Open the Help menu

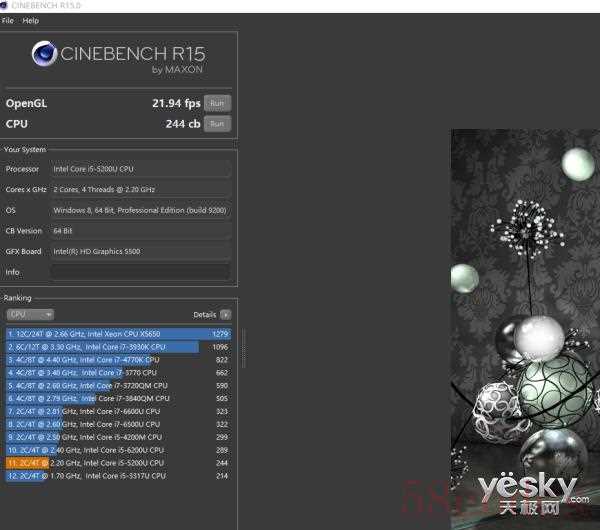(x=31, y=21)
